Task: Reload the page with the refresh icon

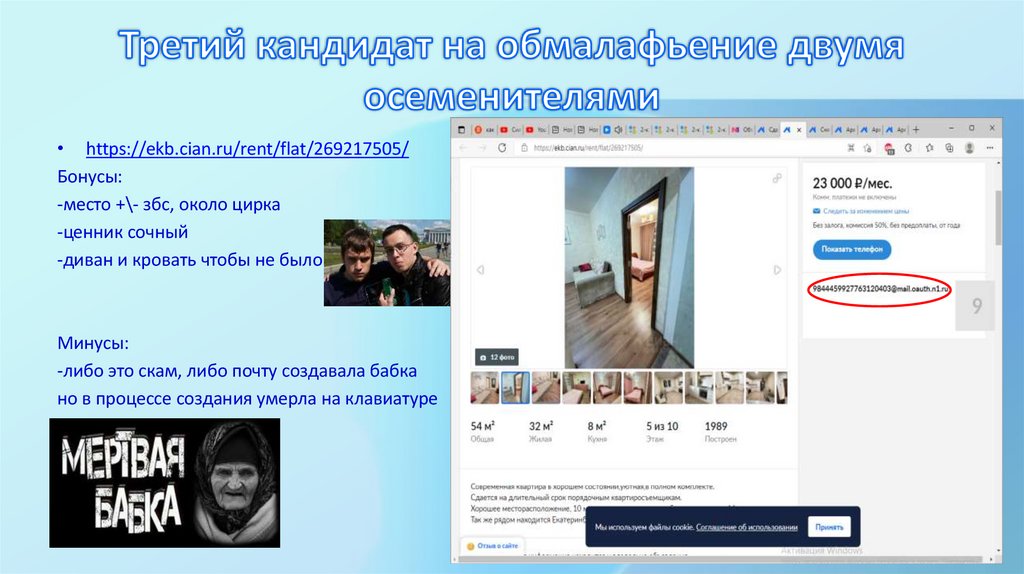Action: coord(502,148)
